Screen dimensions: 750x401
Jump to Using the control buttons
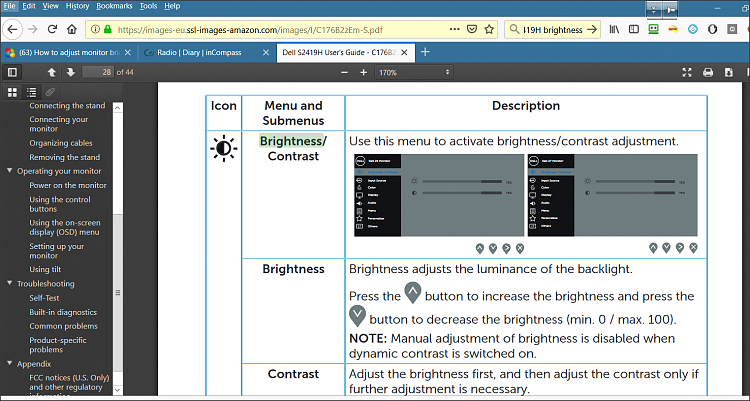tap(60, 204)
